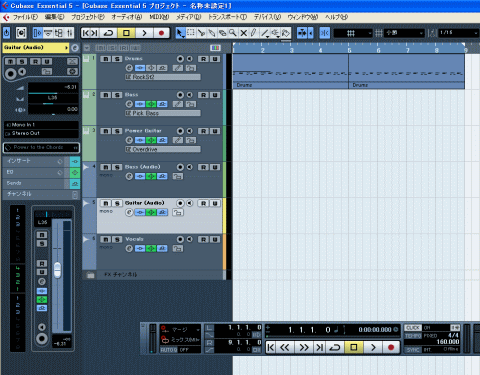Image resolution: width=480 pixels, height=375 pixels.
Task: Open the ファイル menu
Action: 25,17
